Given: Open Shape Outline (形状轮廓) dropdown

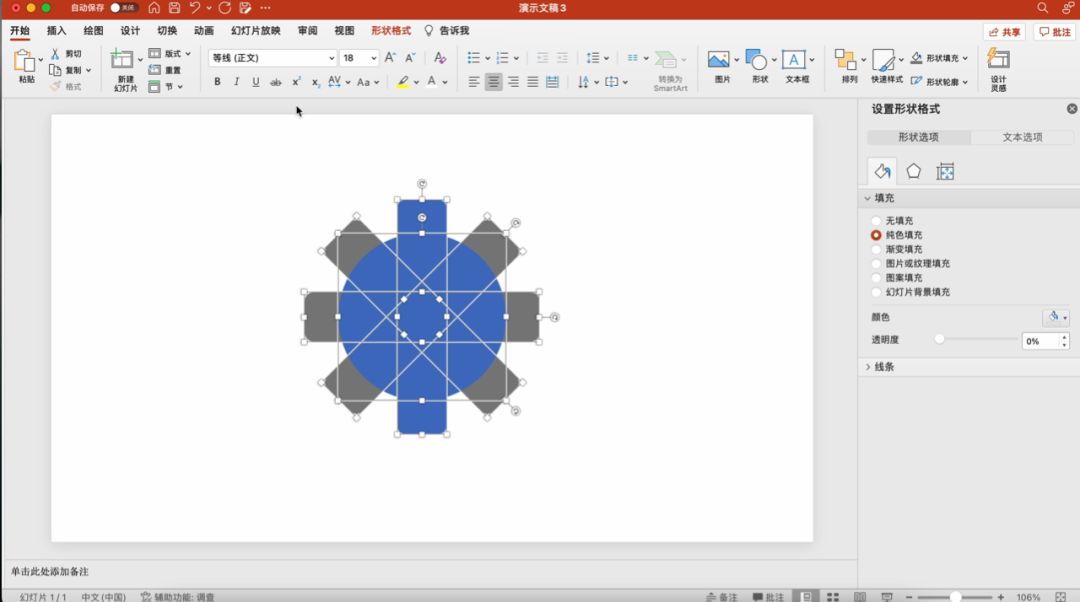Looking at the screenshot, I should (x=939, y=81).
